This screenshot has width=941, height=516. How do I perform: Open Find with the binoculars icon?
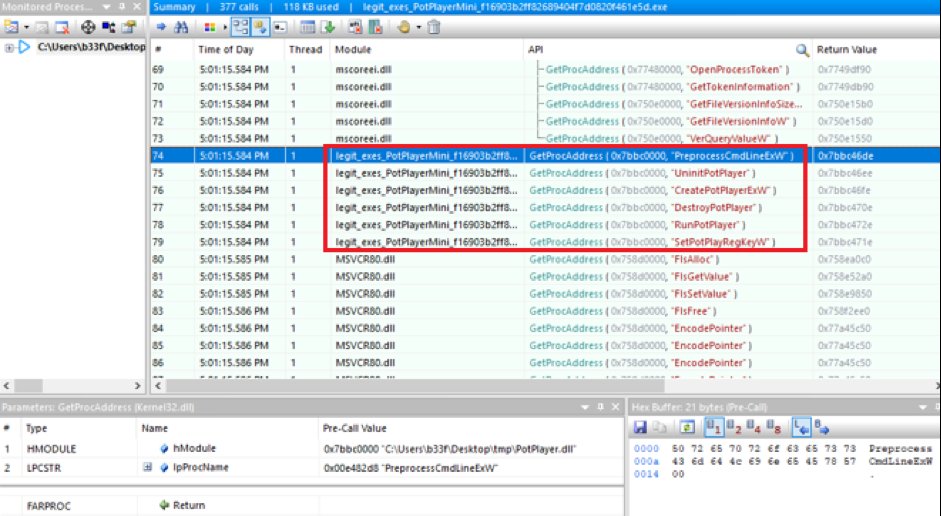[181, 27]
